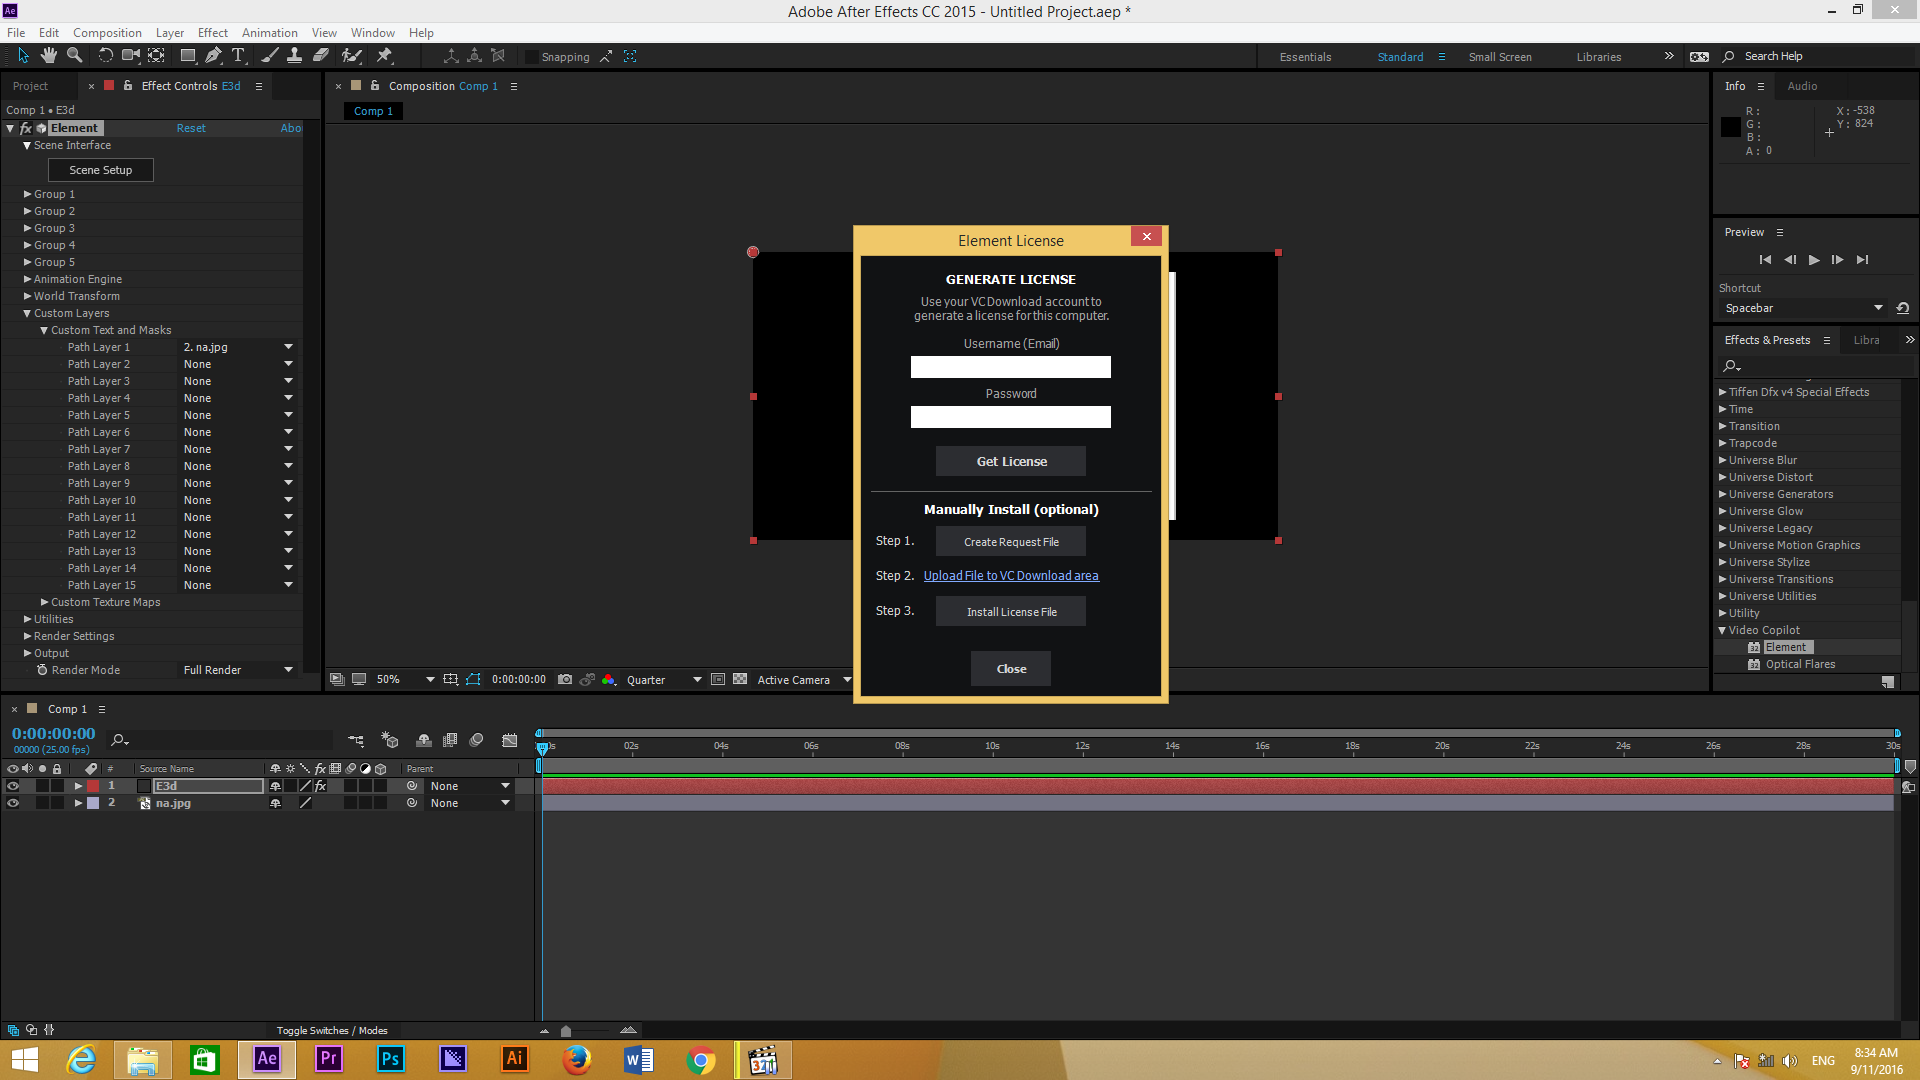Image resolution: width=1920 pixels, height=1080 pixels.
Task: Open the region of interest grid options icon
Action: coord(451,680)
